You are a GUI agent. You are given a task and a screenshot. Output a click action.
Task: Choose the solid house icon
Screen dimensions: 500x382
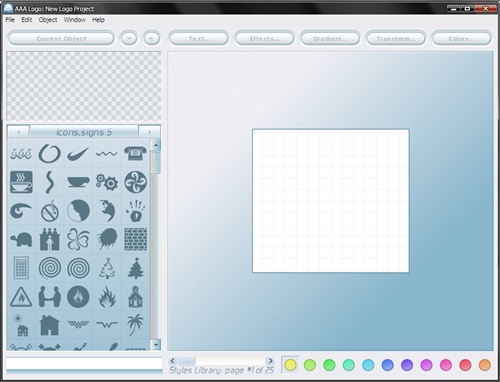50,325
